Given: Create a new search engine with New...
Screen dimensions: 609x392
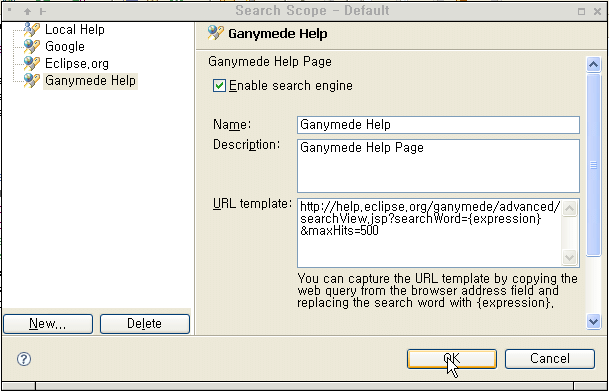Looking at the screenshot, I should coord(48,324).
